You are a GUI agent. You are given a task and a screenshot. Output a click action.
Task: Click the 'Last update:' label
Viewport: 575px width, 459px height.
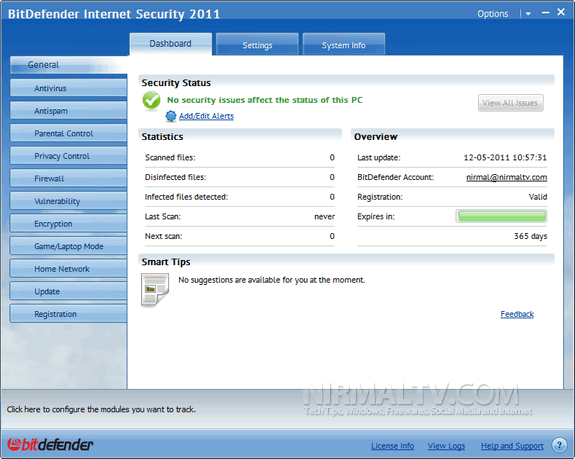[x=379, y=158]
